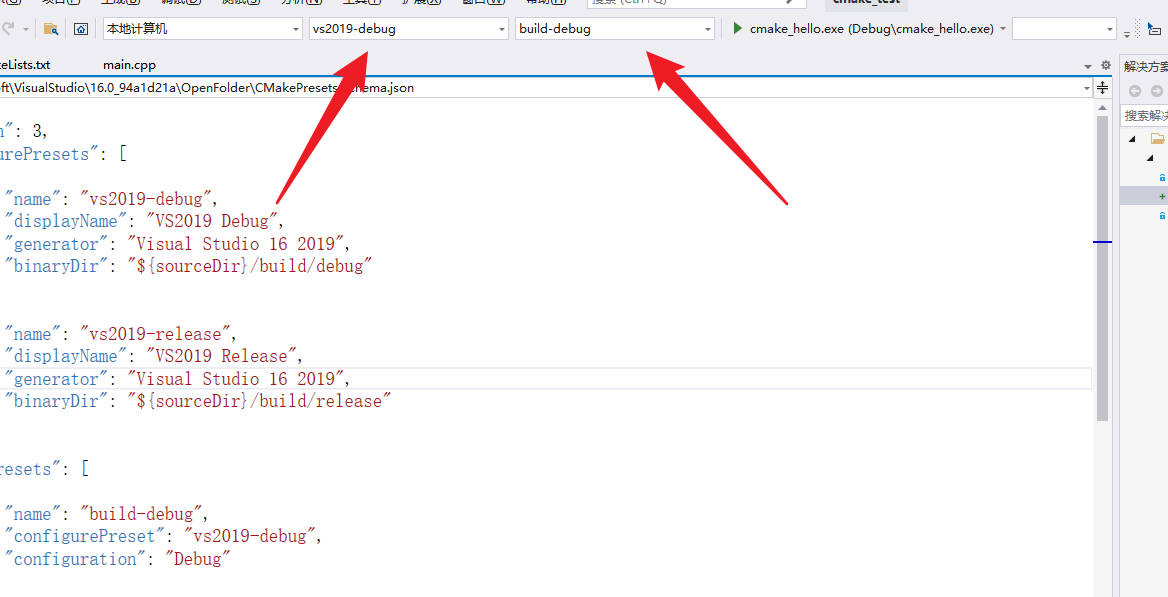Click the folder browse icon on the toolbar
This screenshot has width=1168, height=597.
[50, 28]
